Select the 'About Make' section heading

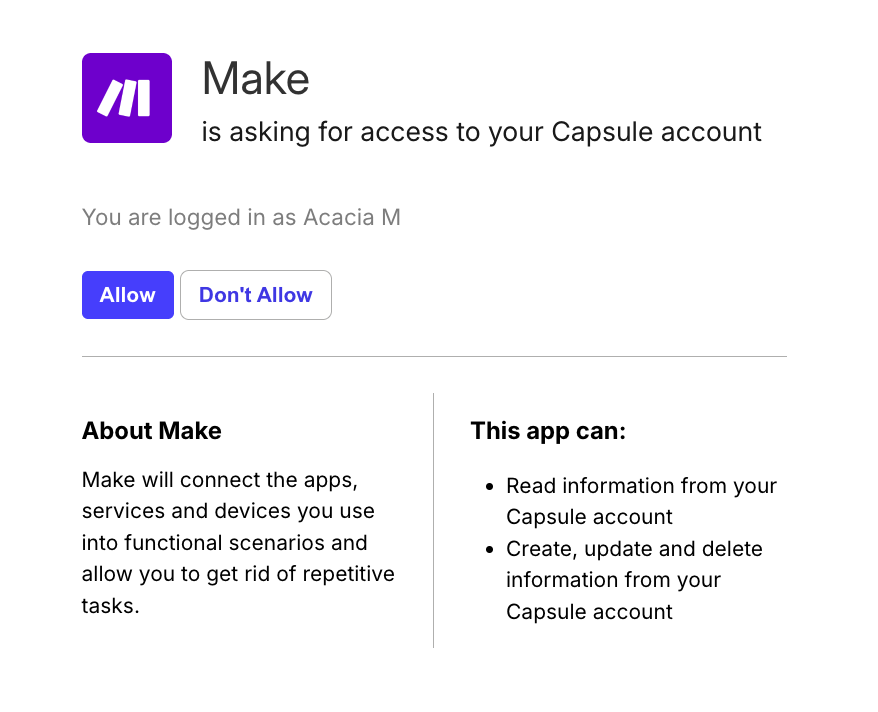click(151, 431)
